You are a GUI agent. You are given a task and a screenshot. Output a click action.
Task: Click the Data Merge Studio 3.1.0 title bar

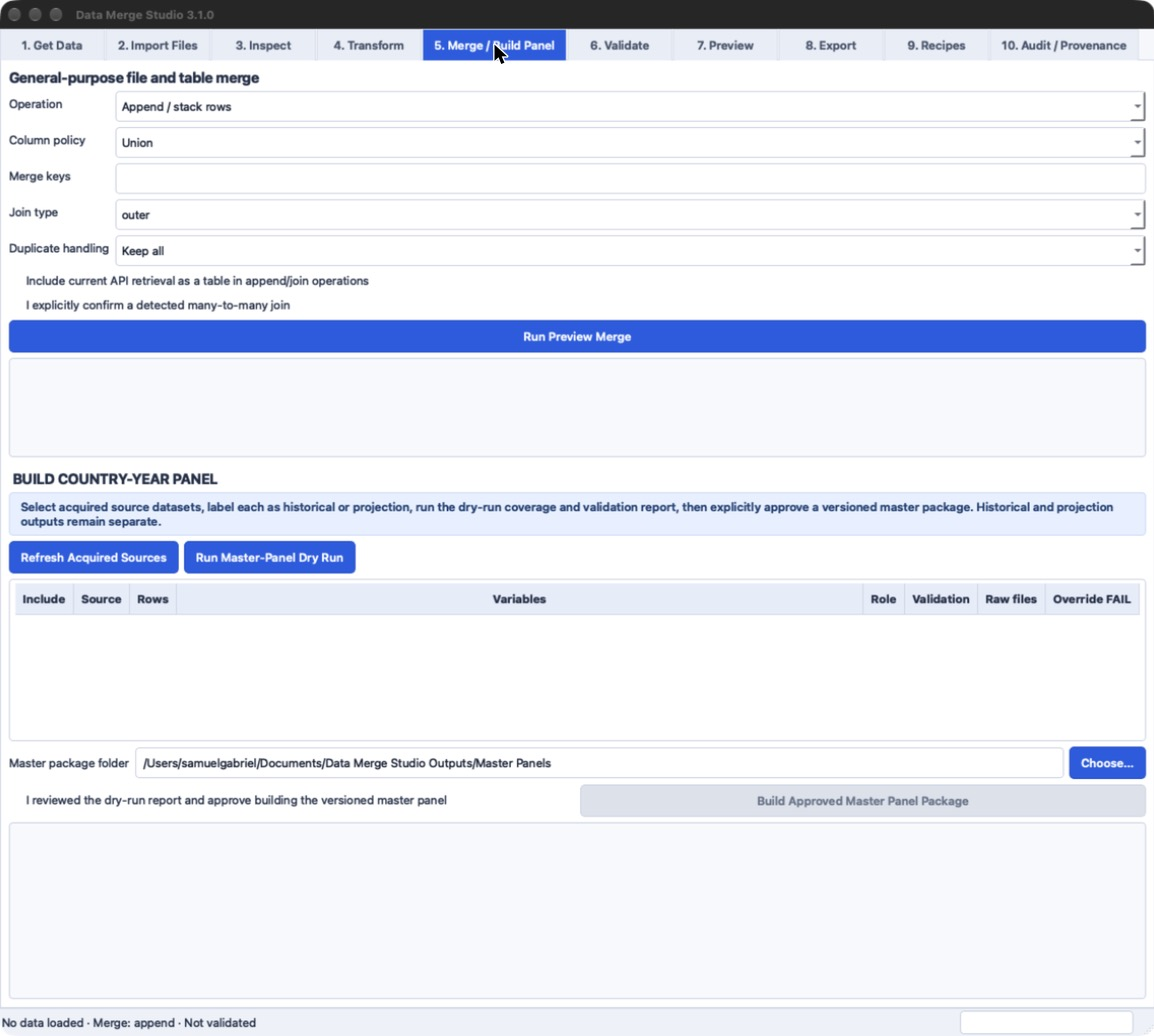click(577, 15)
